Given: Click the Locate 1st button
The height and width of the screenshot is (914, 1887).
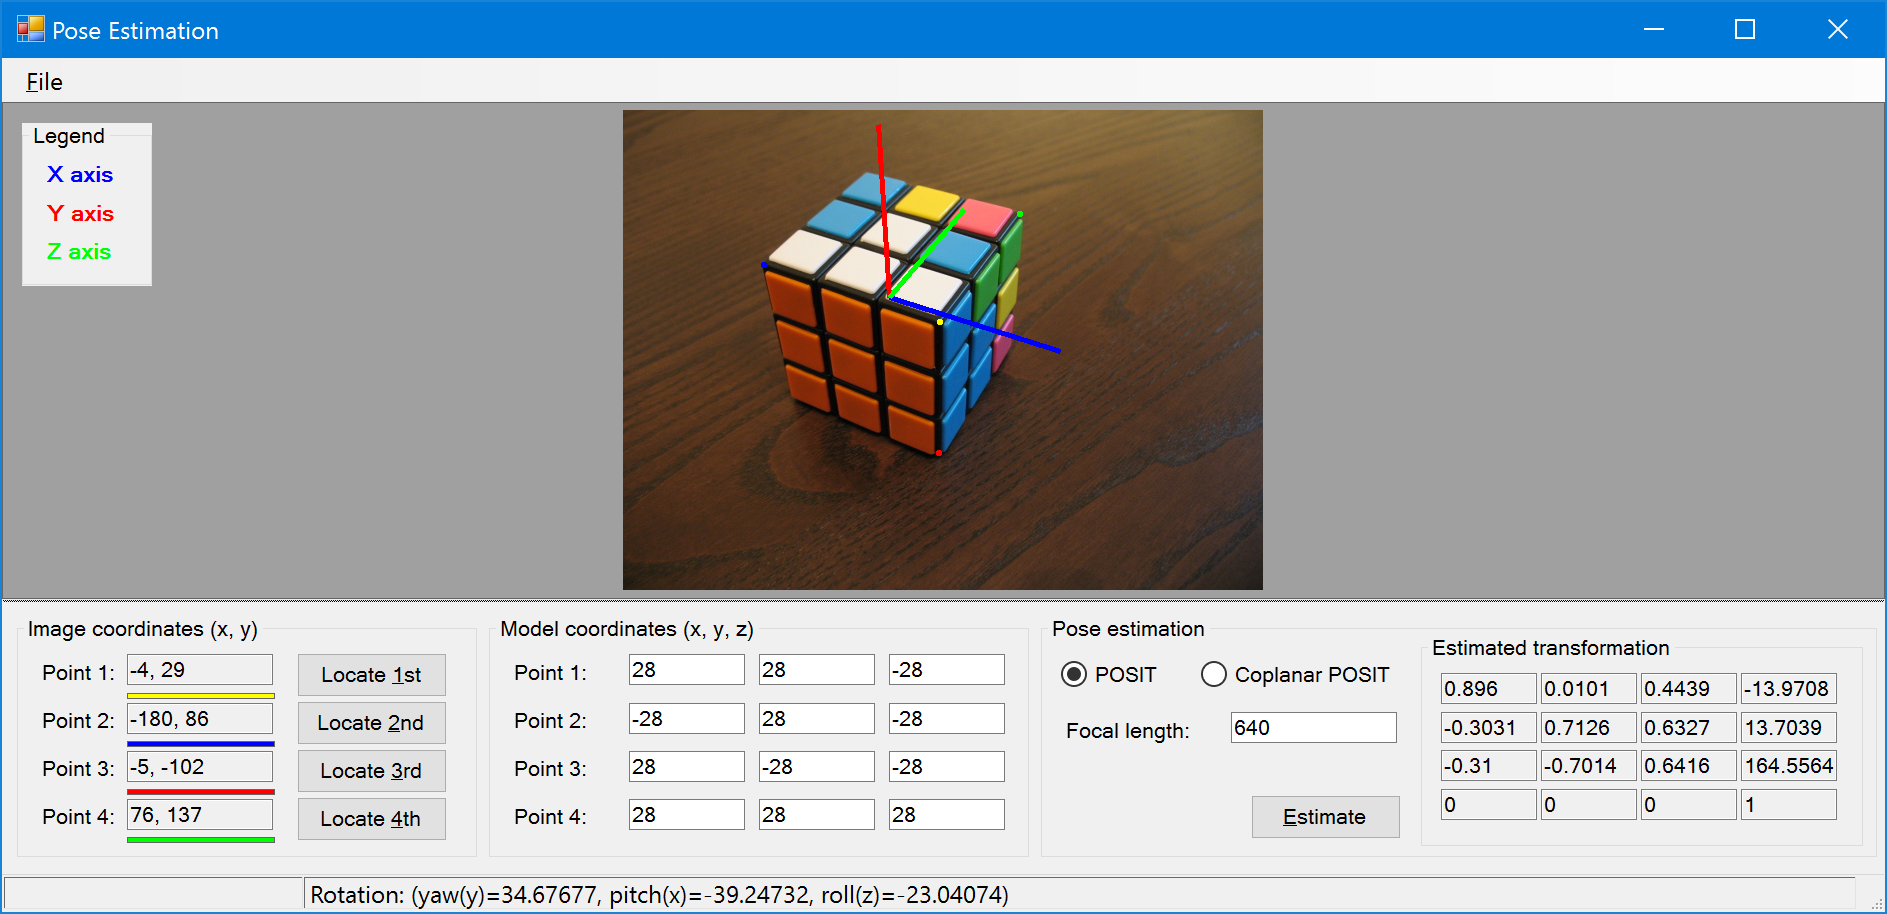Looking at the screenshot, I should [x=371, y=675].
